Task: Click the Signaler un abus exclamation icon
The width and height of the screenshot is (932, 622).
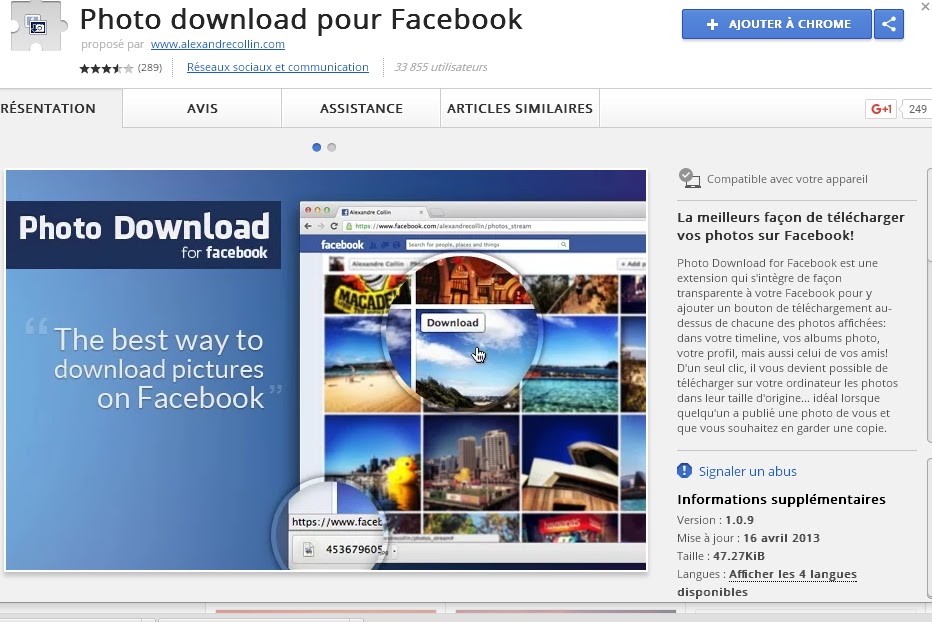Action: [x=684, y=471]
